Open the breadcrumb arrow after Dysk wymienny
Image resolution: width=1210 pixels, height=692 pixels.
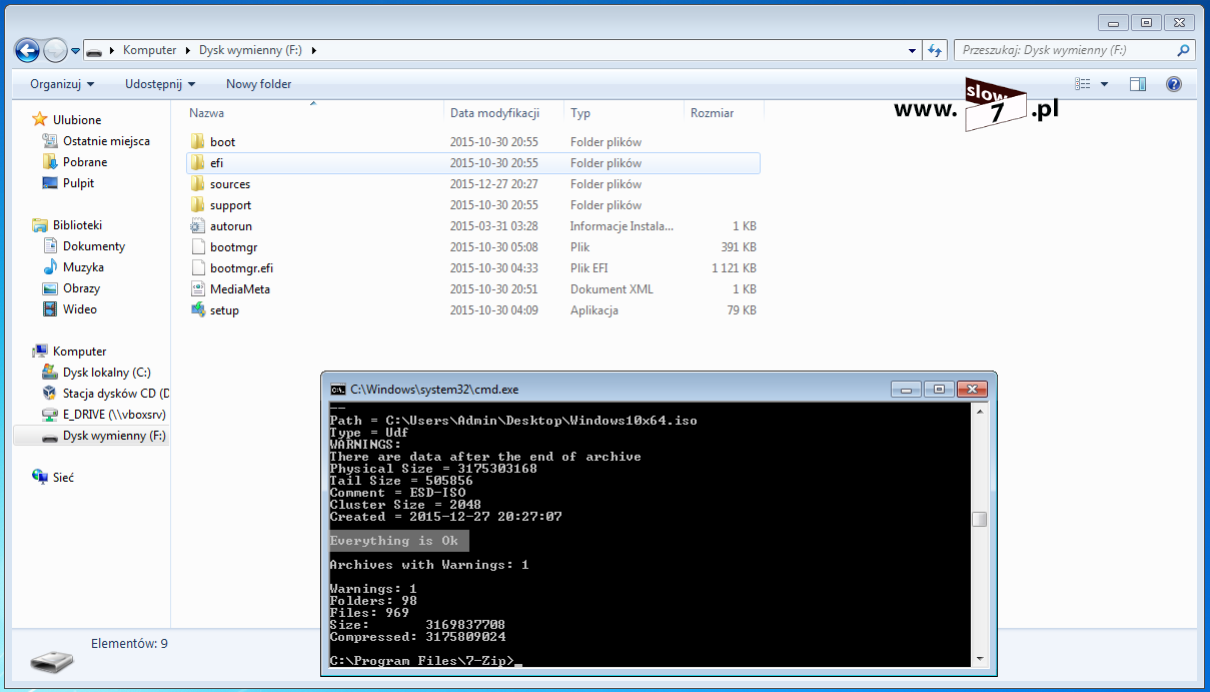pyautogui.click(x=313, y=50)
